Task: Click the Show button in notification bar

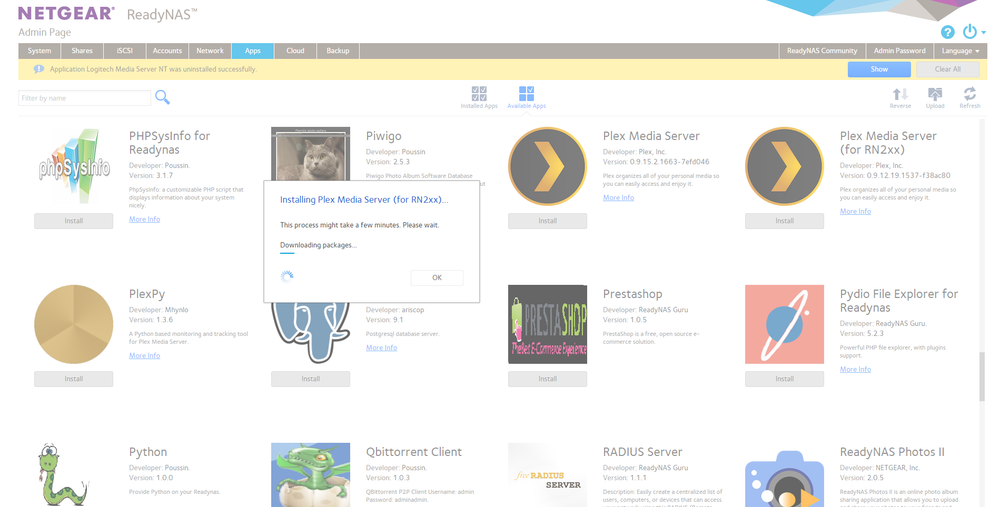Action: pos(879,69)
